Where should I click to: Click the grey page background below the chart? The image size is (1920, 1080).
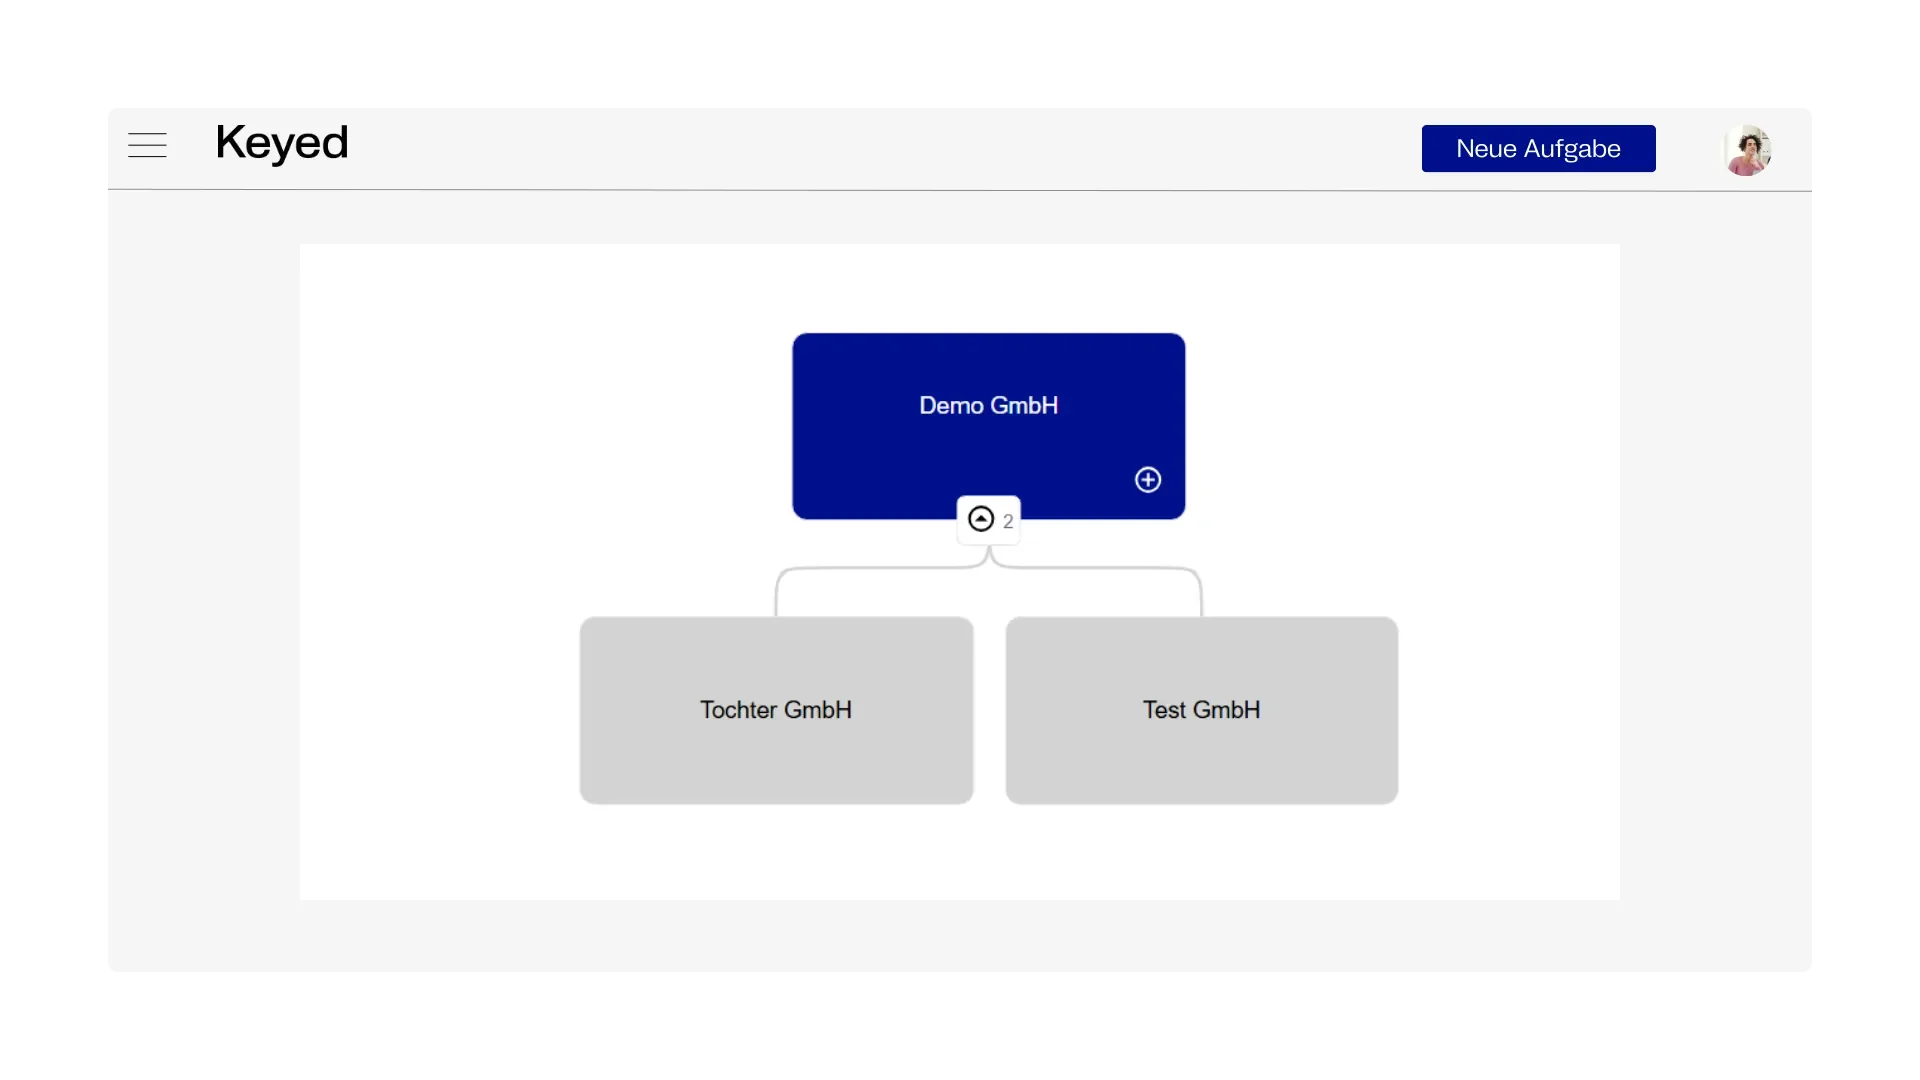(x=960, y=938)
